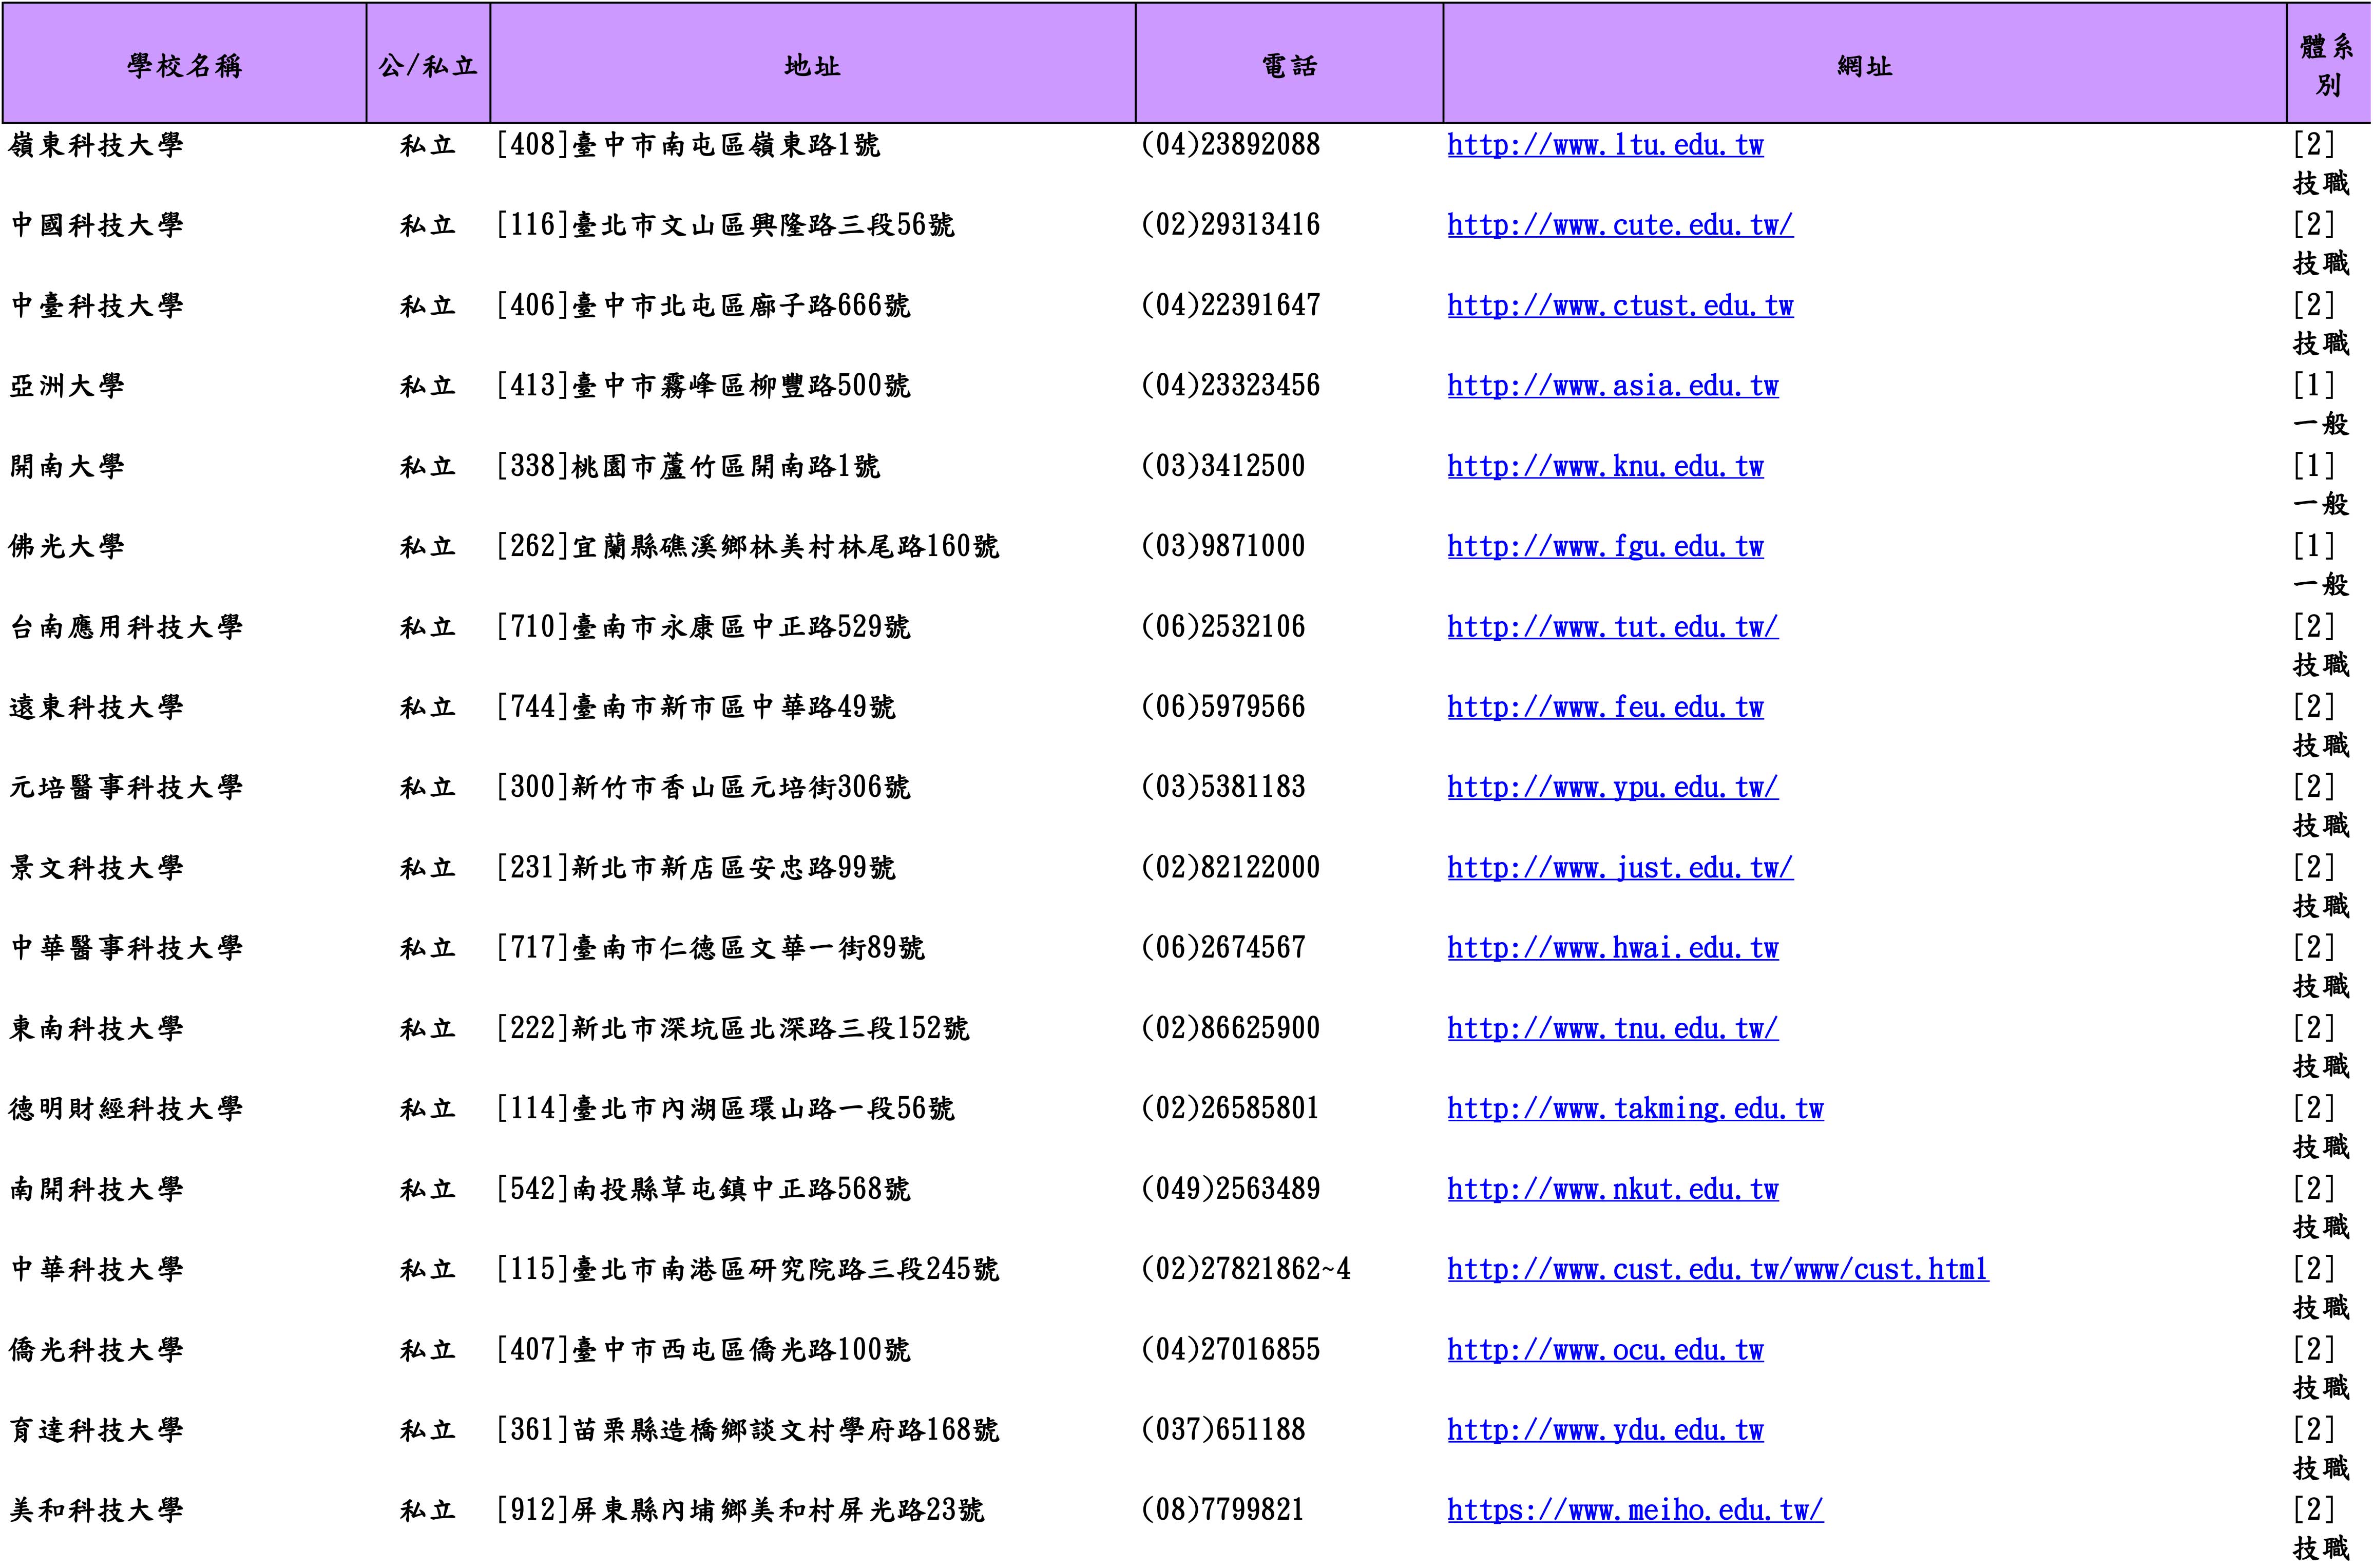Open the www.fgu.edu.tw link
This screenshot has height=1568, width=2373.
[1604, 547]
